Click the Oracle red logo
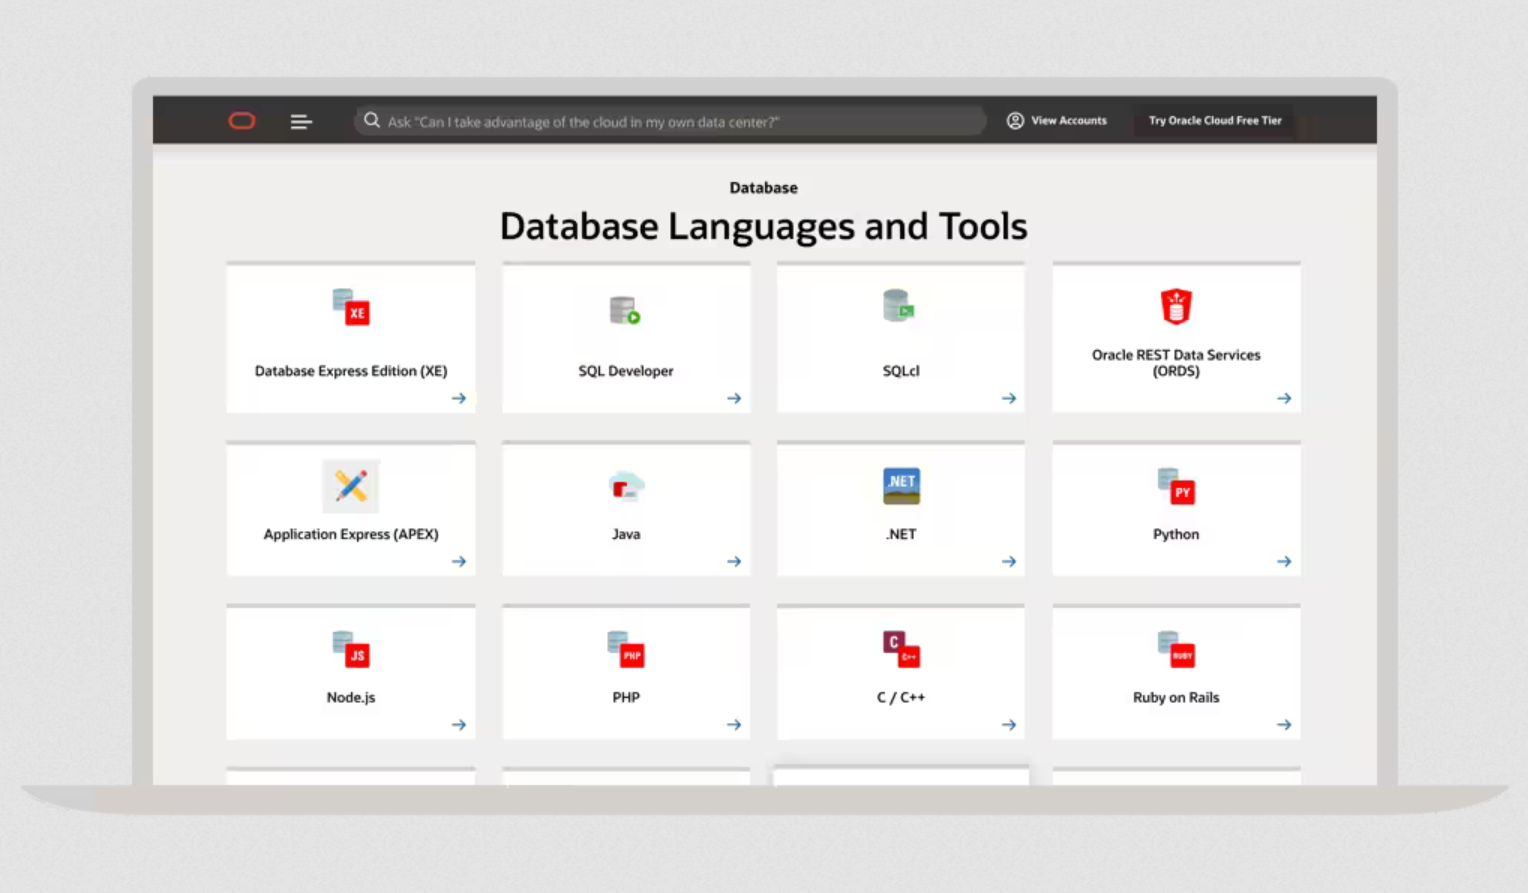 click(242, 121)
